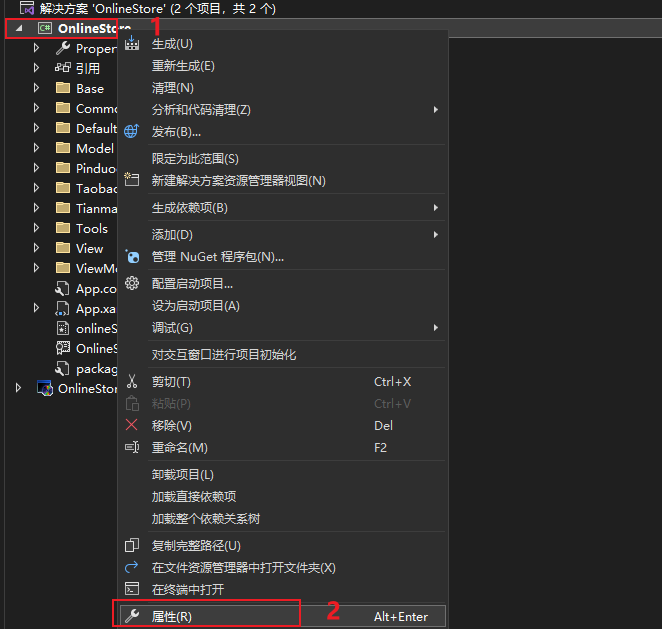Click the red X icon for 移除(V)
Screen dimensions: 662x629
click(132, 426)
